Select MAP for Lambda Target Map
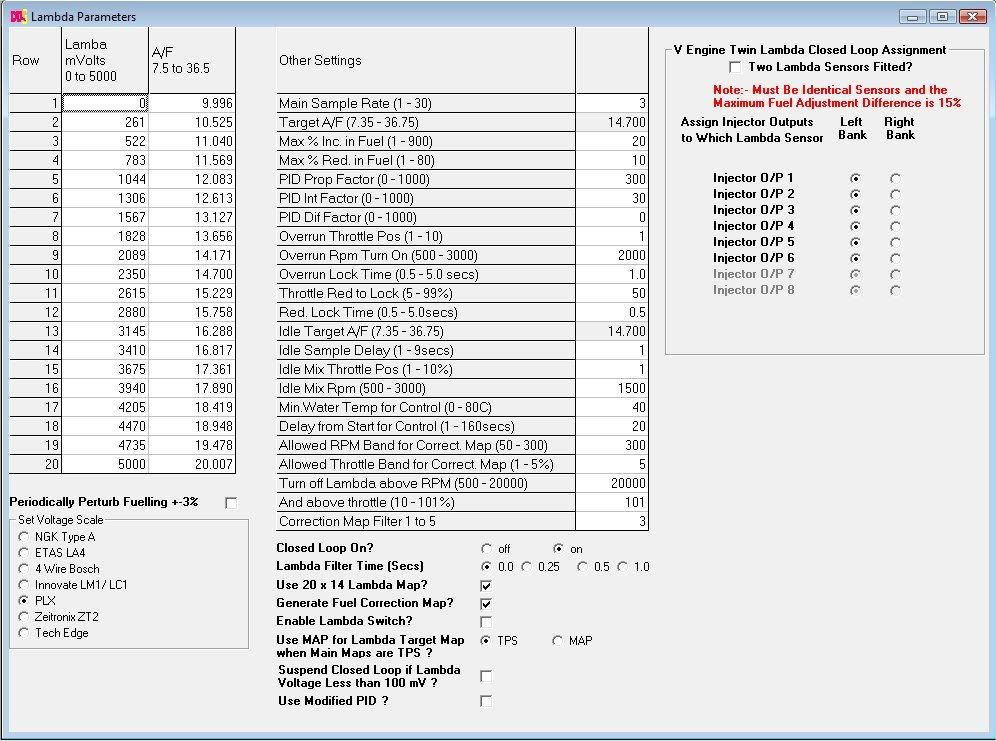 557,641
